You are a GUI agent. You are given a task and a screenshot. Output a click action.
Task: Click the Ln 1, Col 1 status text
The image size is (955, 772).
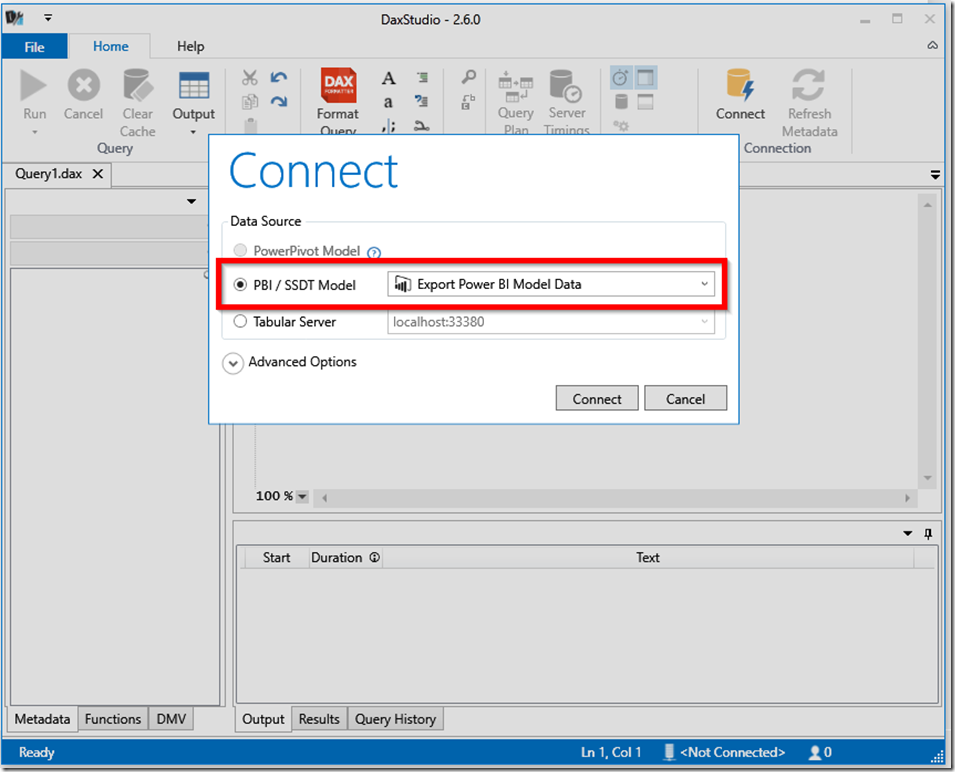coord(611,753)
